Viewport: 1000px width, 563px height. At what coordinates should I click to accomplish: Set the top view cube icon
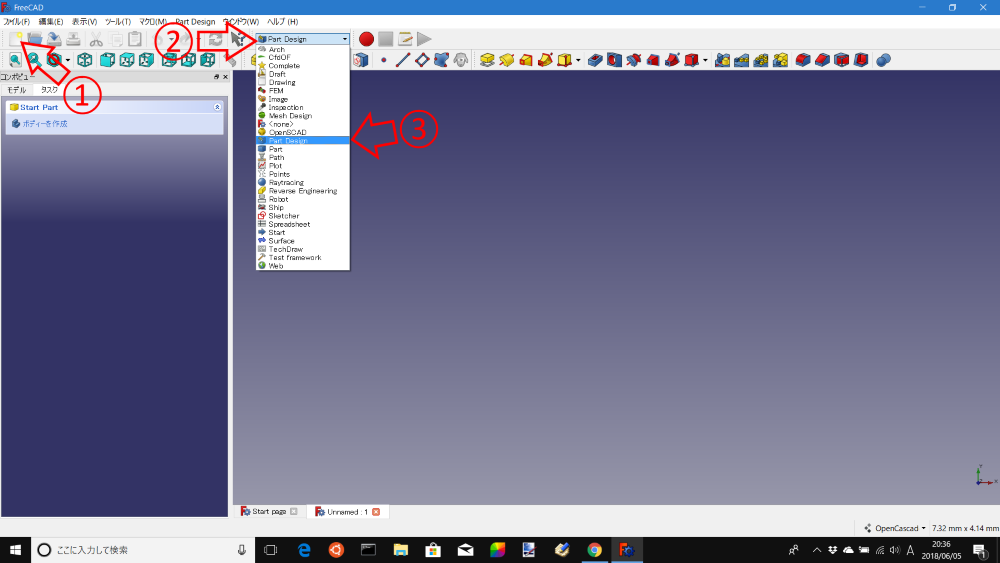point(127,60)
